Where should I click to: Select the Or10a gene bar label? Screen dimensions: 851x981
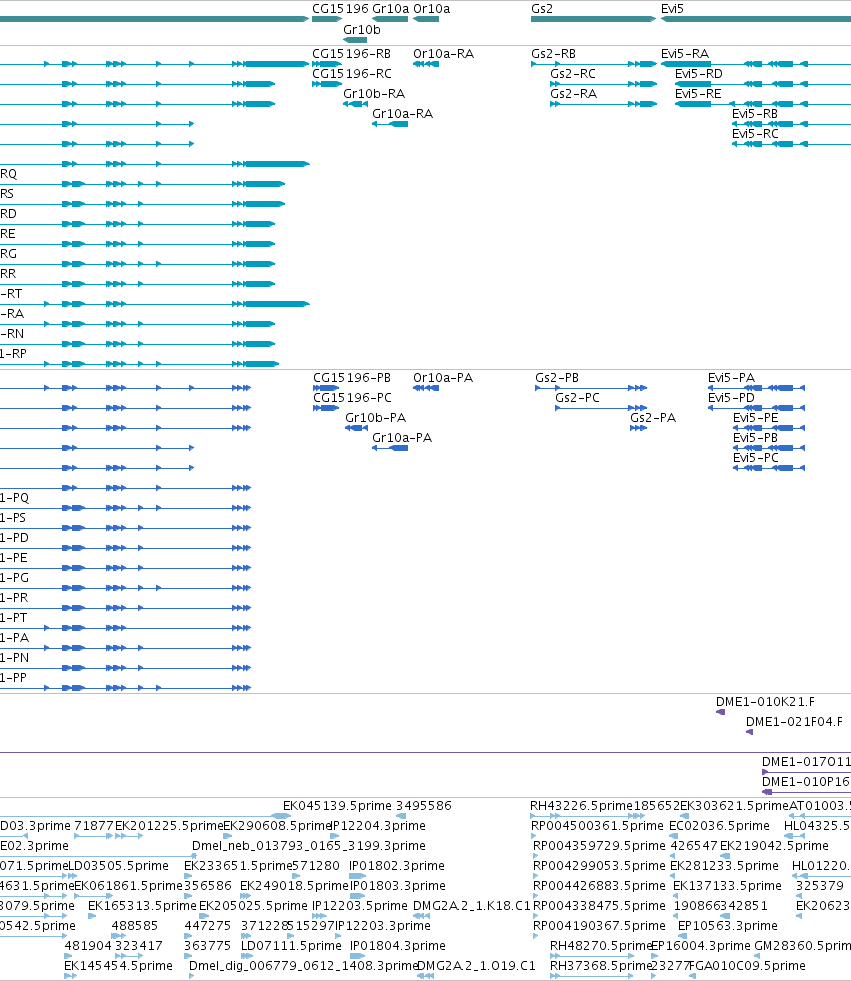(432, 9)
